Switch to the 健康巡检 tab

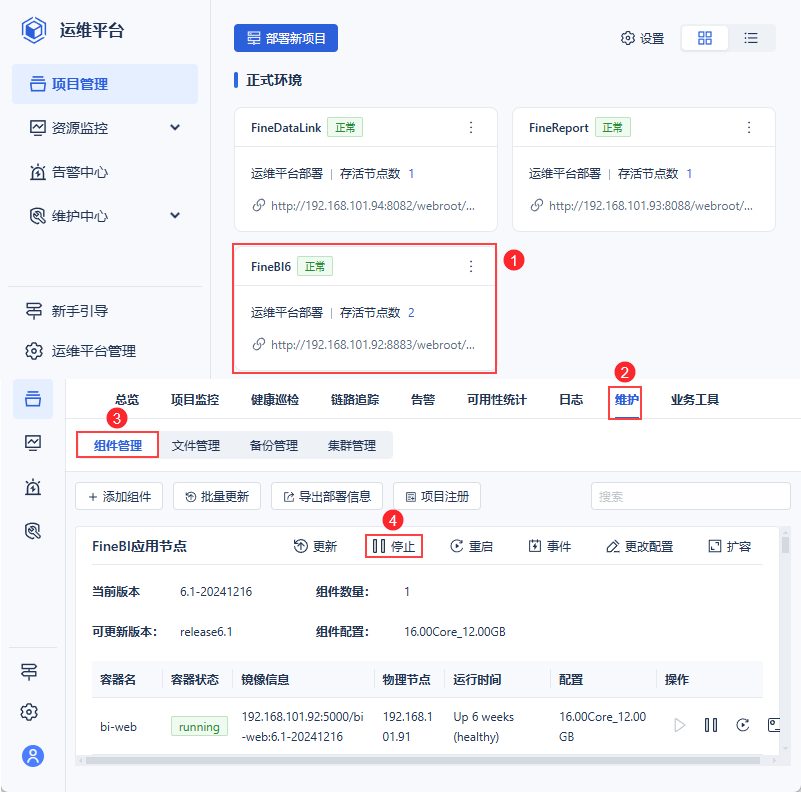[275, 400]
